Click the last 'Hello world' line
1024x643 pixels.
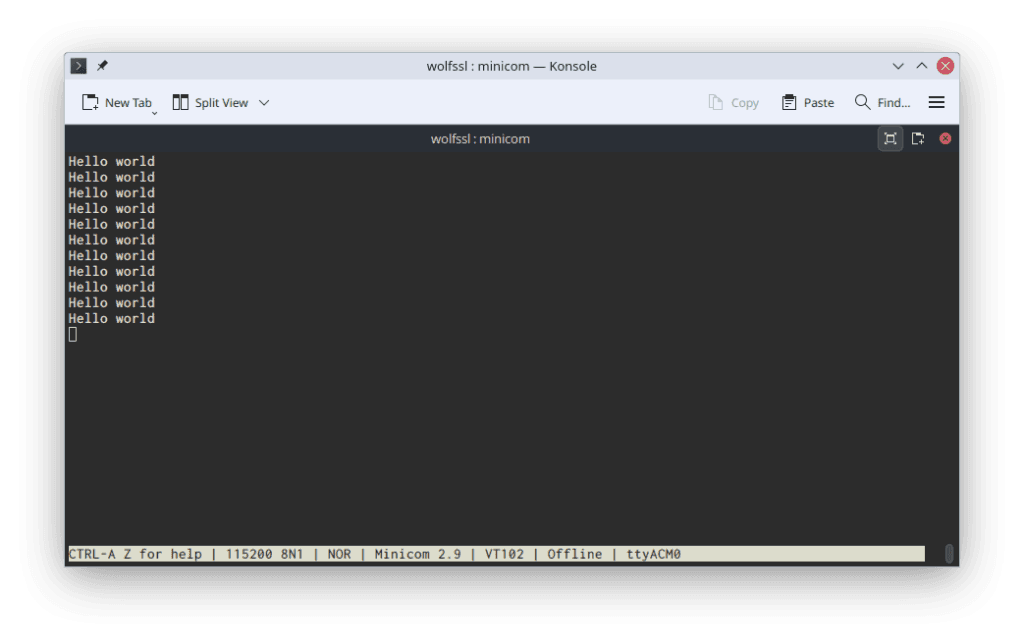coord(112,319)
